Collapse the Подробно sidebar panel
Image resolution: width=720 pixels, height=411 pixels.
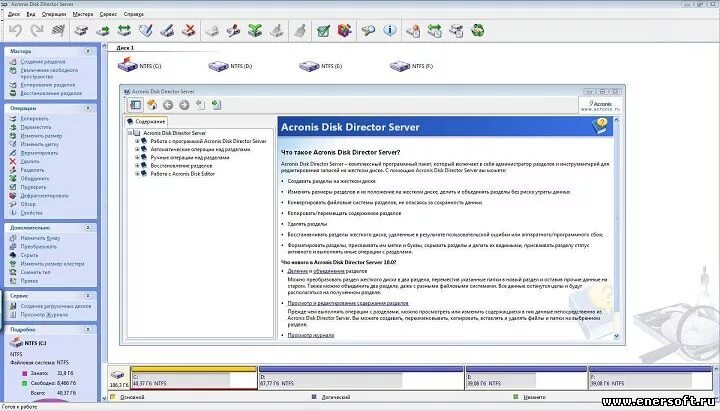88,329
